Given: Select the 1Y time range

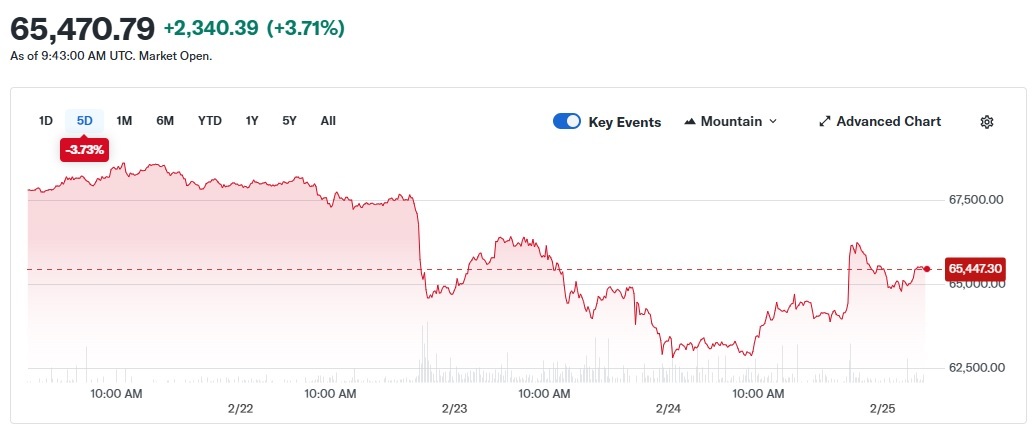Looking at the screenshot, I should coord(252,121).
